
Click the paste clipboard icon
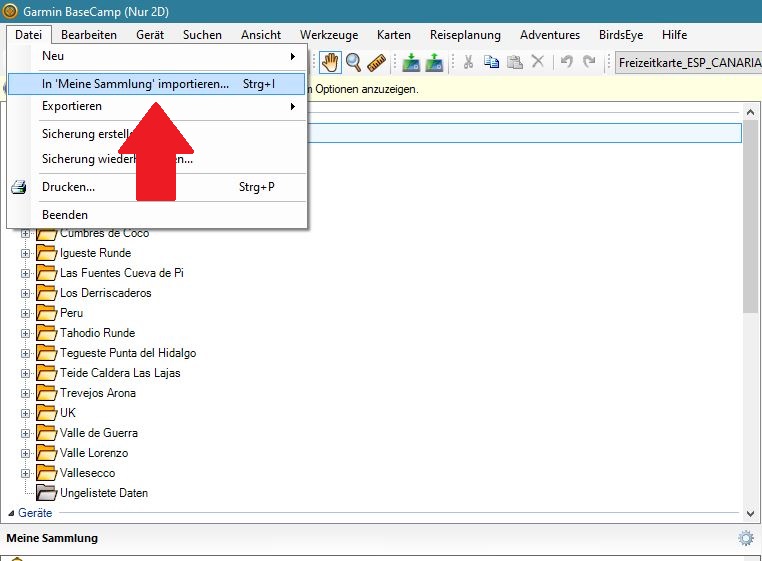[x=515, y=62]
